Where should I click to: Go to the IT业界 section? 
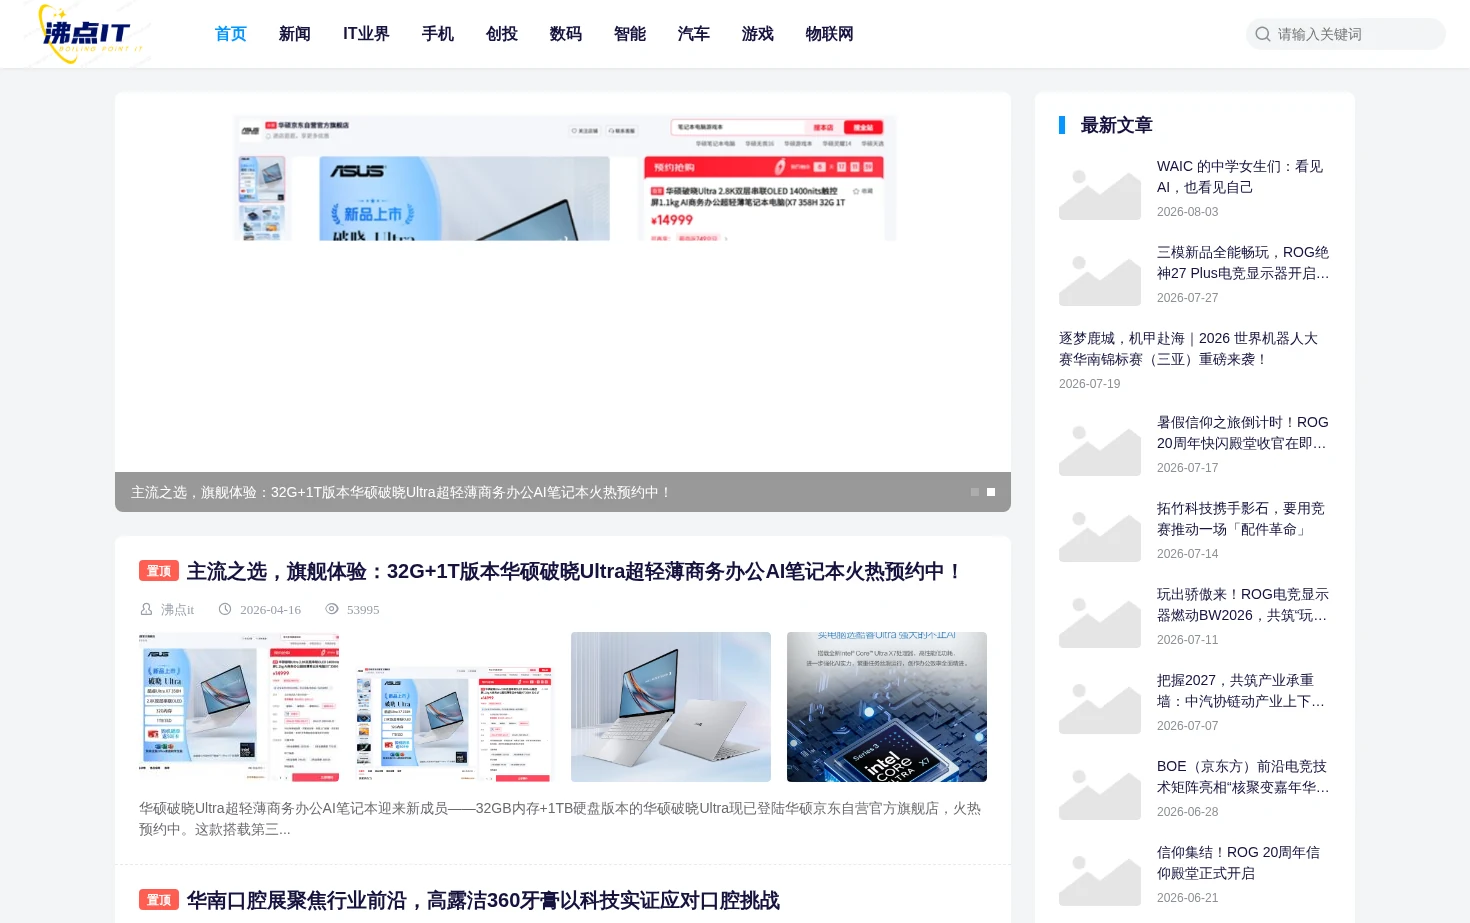(366, 34)
